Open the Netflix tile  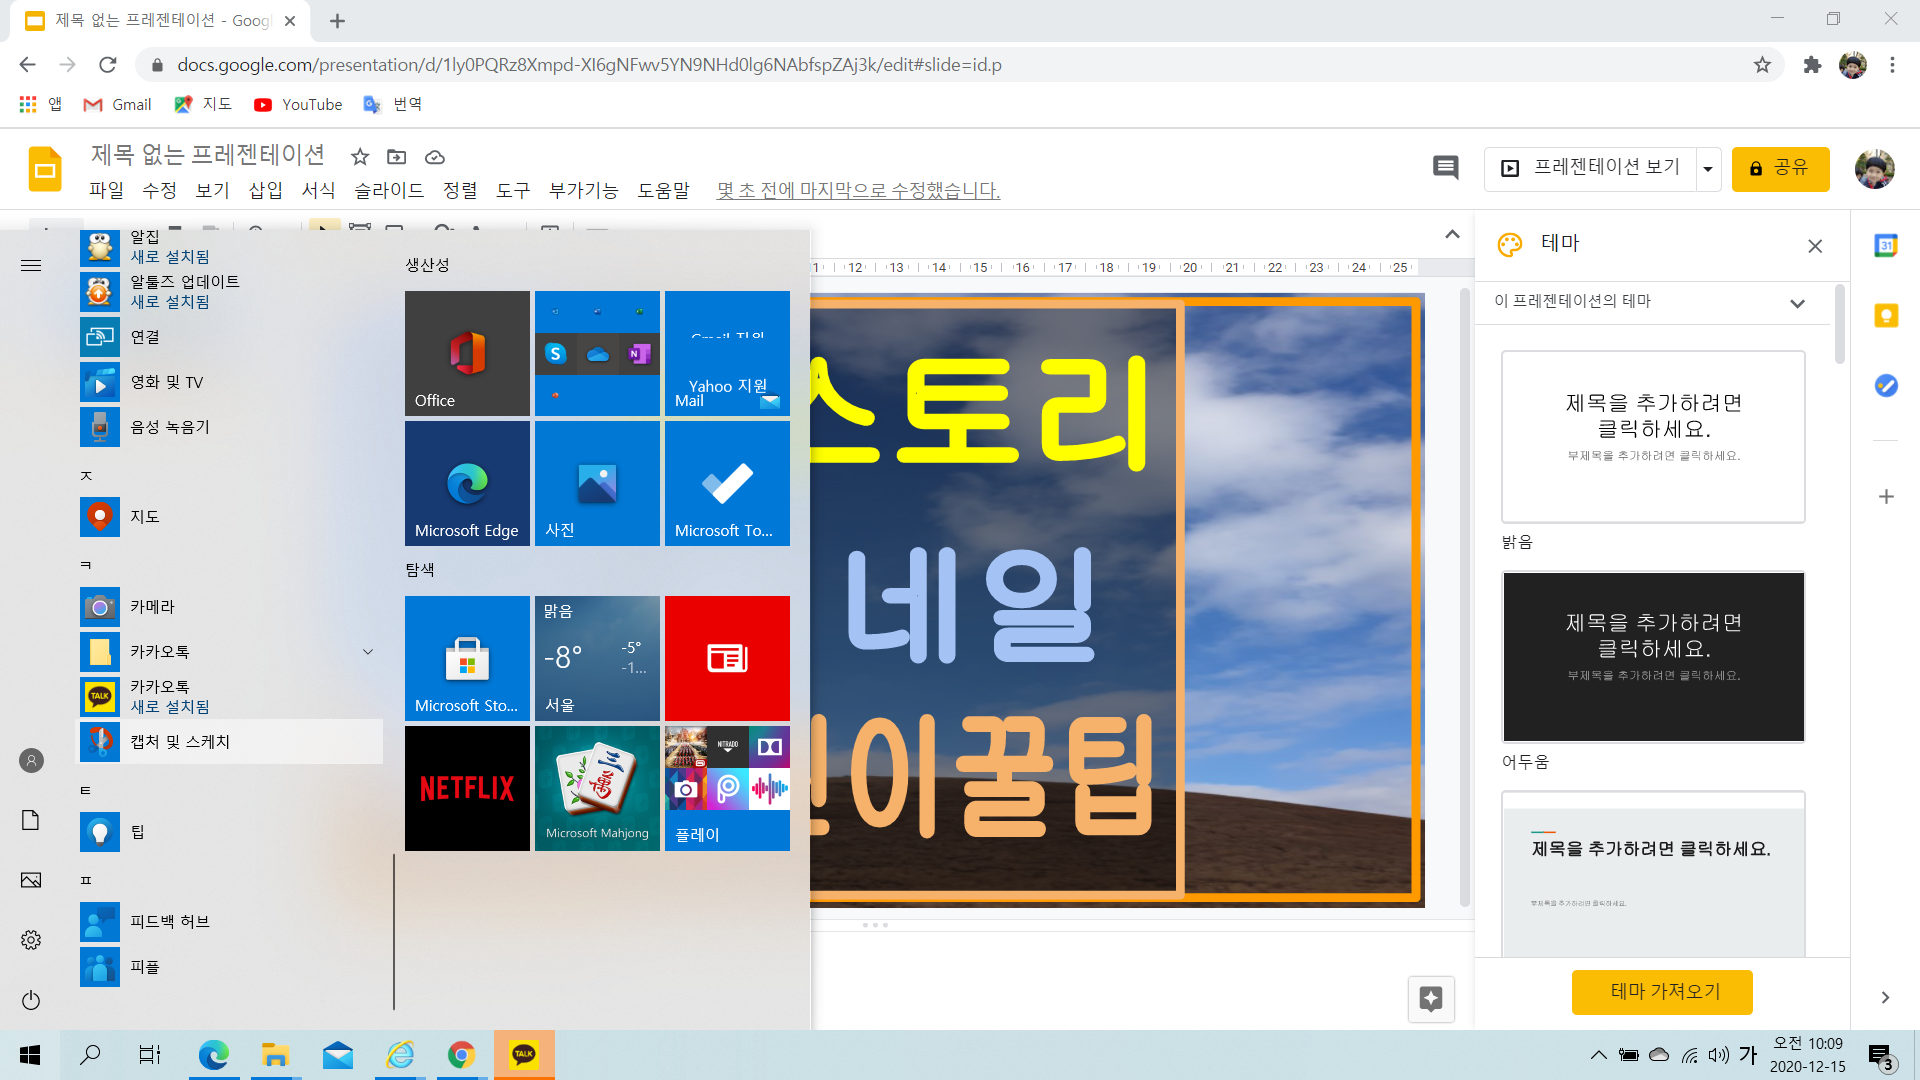click(x=467, y=788)
